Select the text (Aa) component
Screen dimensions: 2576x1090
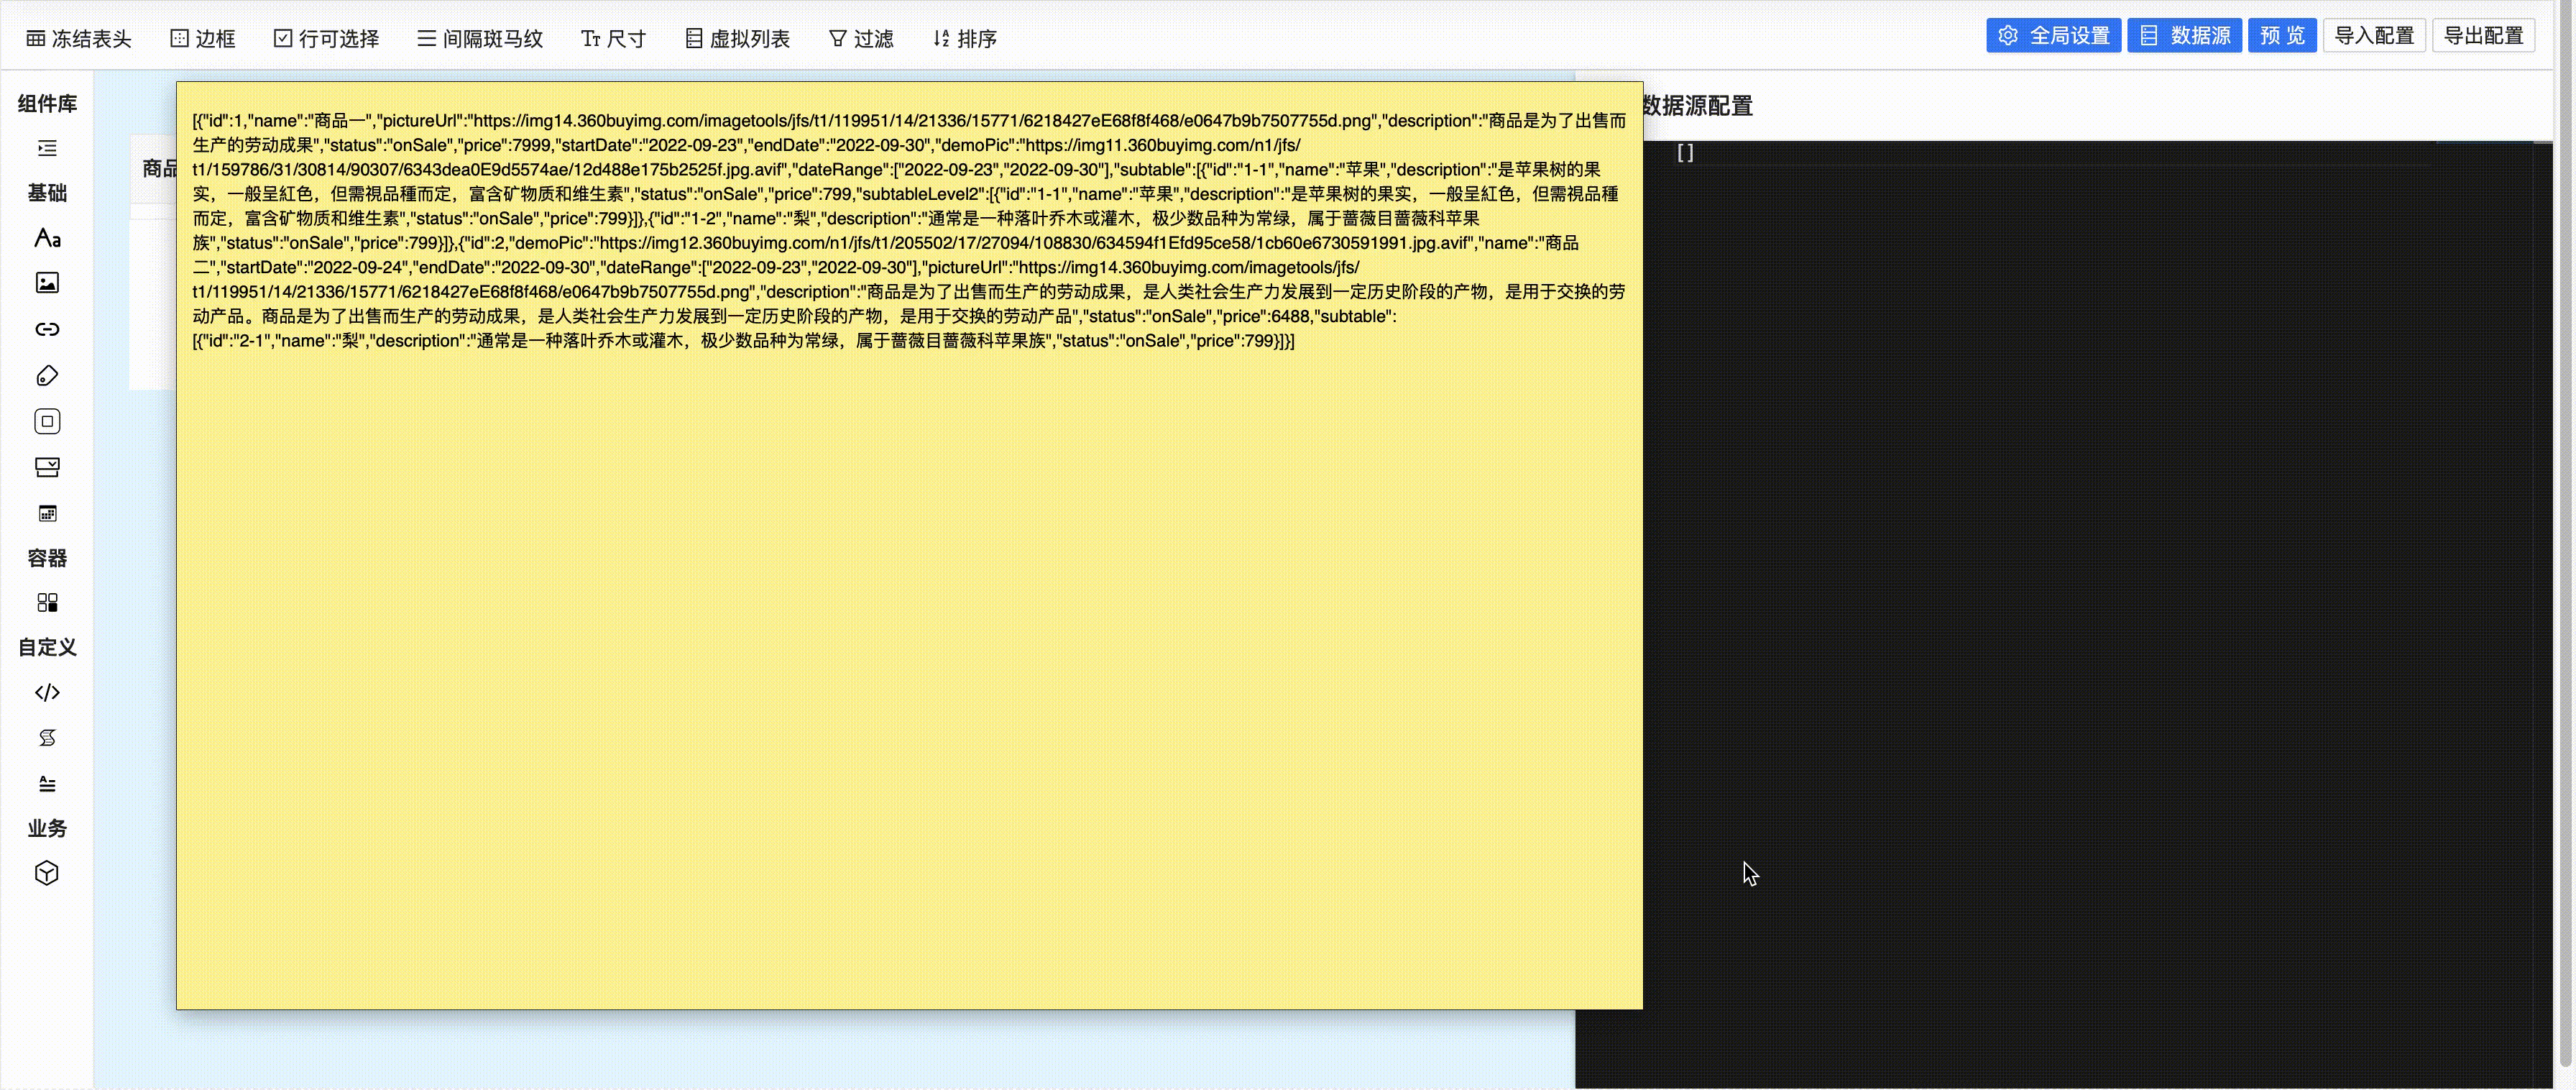click(x=47, y=238)
